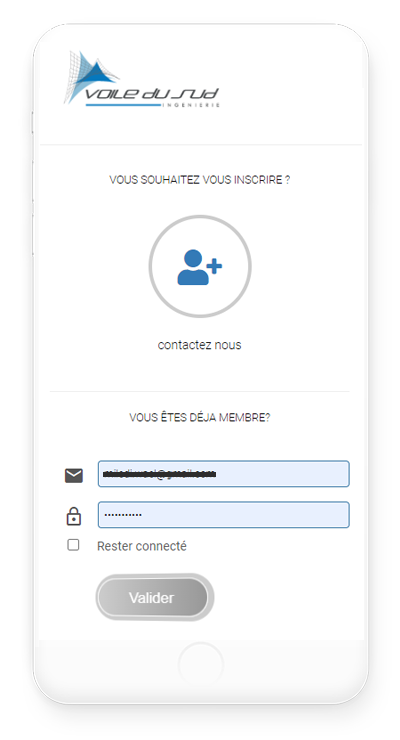Image resolution: width=400 pixels, height=740 pixels.
Task: Enable the Rester connecté checkbox
Action: tap(73, 545)
